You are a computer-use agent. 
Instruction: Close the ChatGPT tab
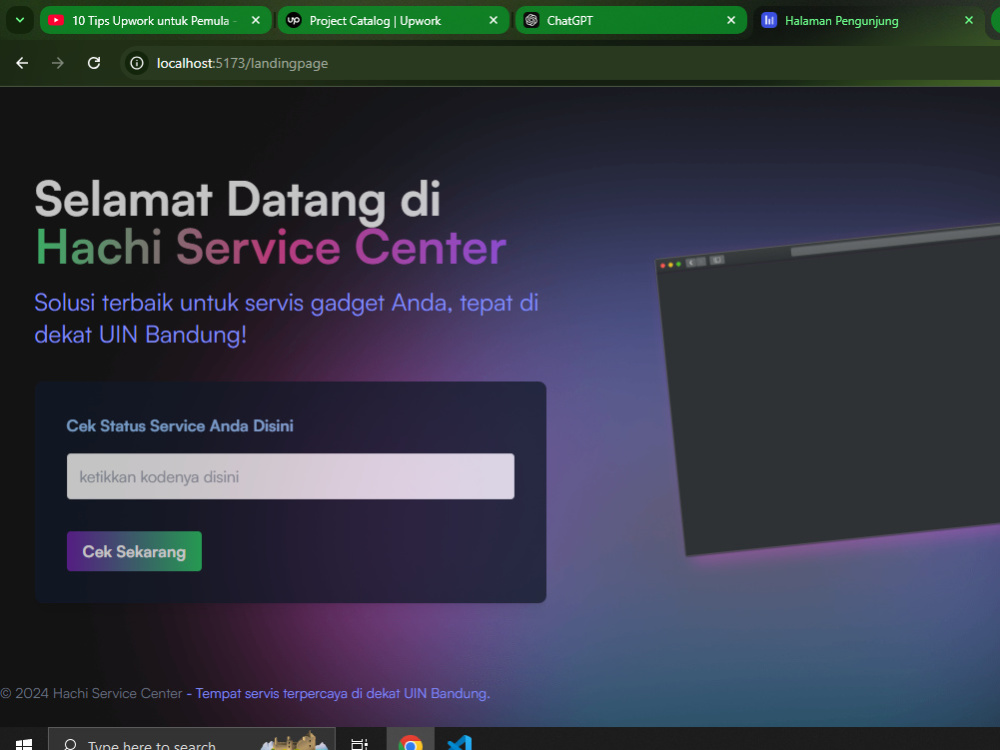tap(731, 20)
